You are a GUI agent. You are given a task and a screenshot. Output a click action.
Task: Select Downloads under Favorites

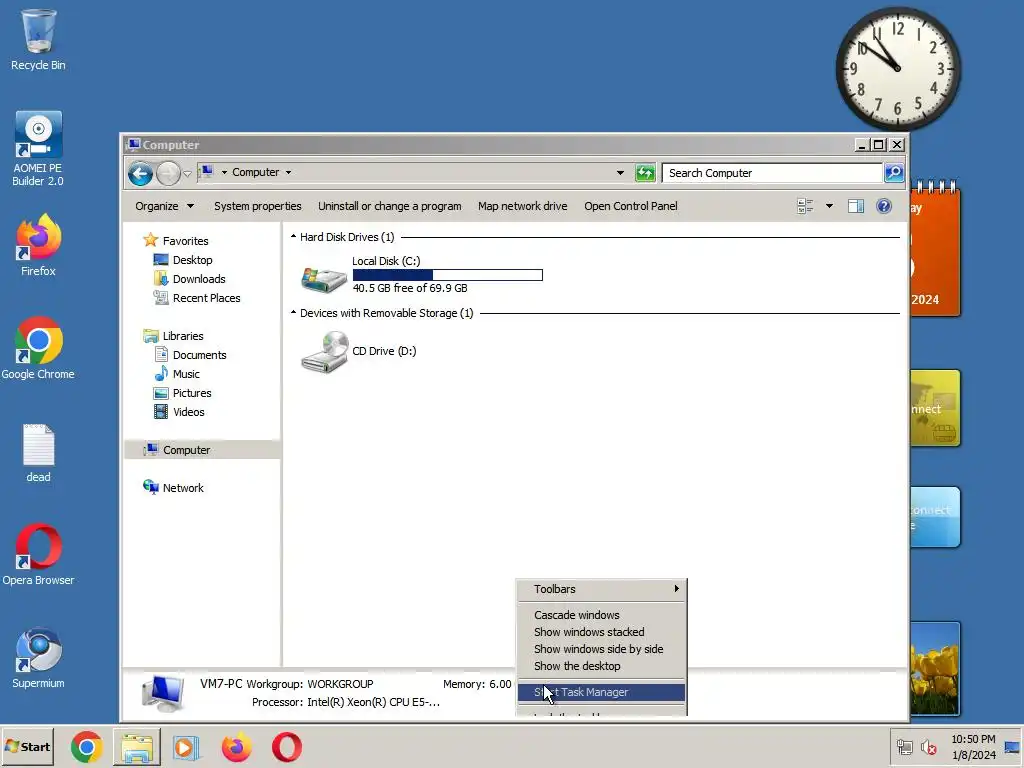click(x=199, y=279)
